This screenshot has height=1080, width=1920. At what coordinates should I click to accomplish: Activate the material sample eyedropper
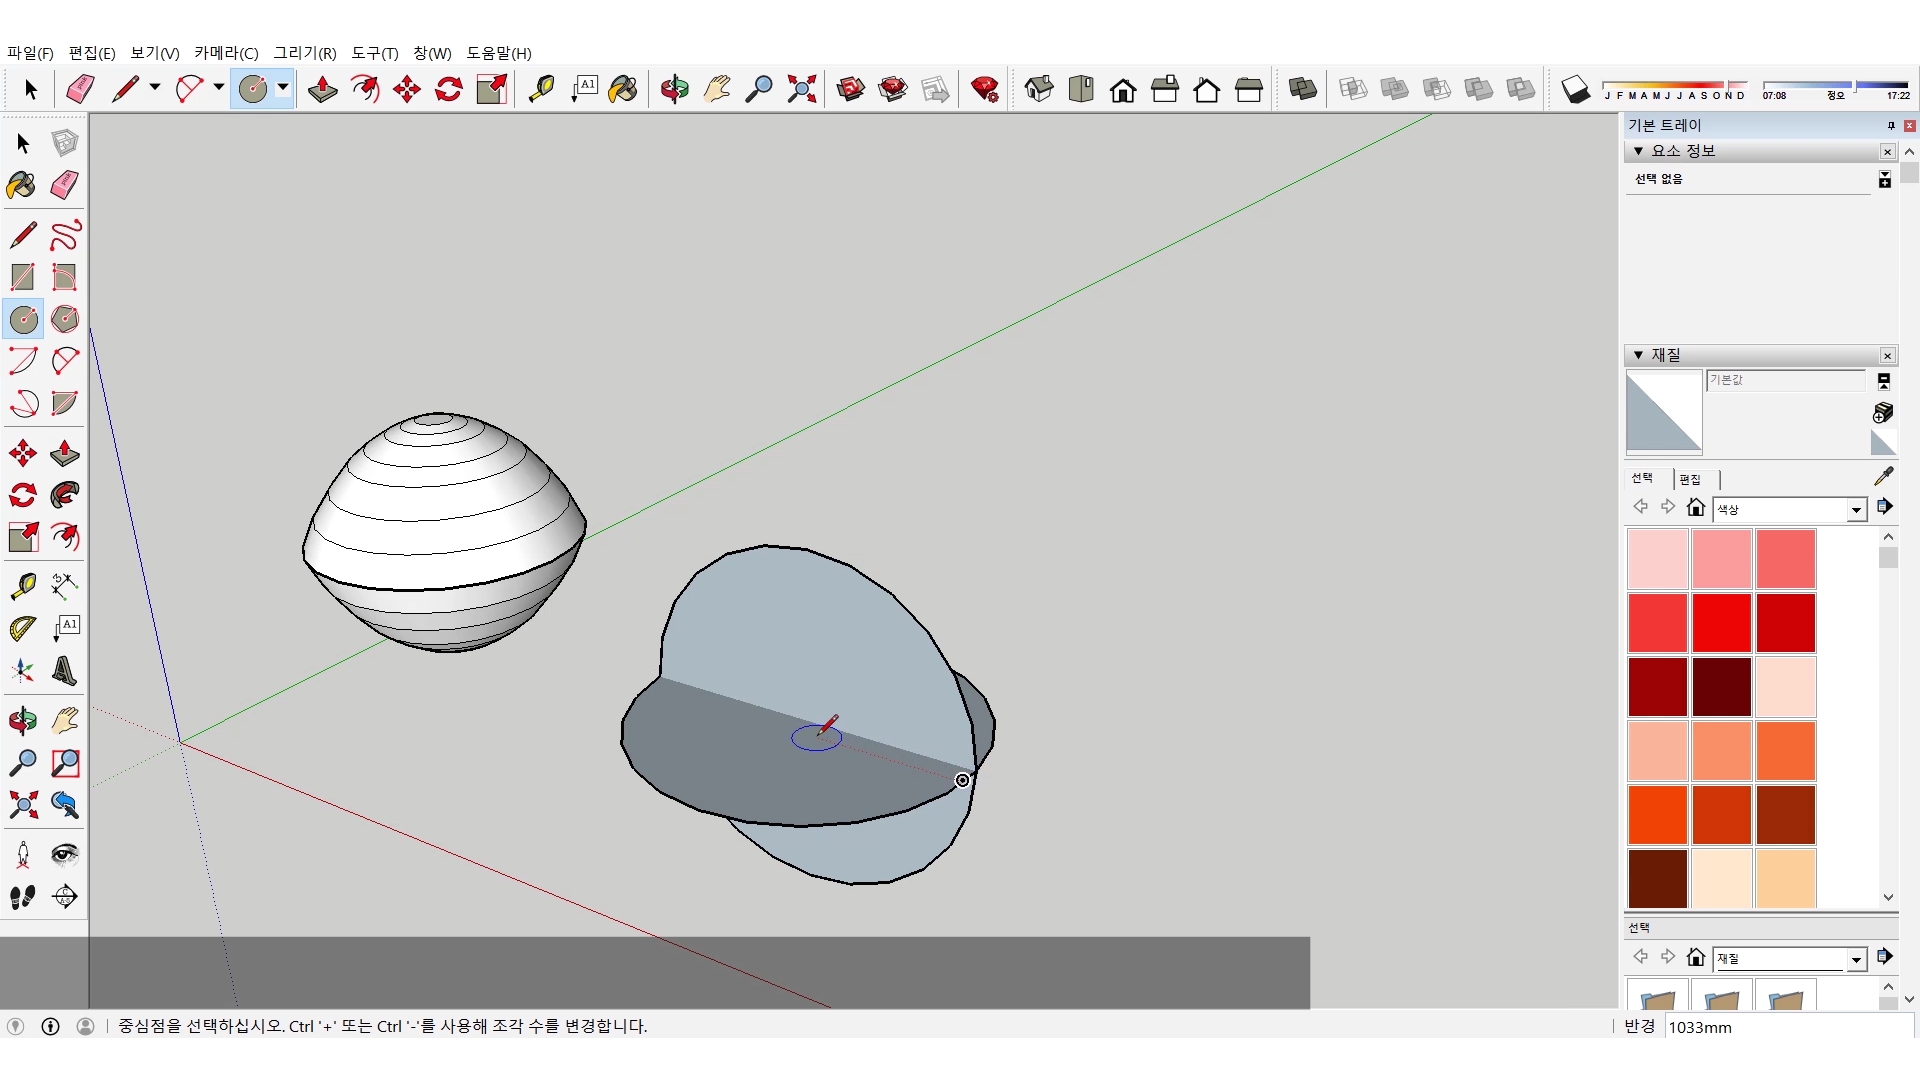1883,477
